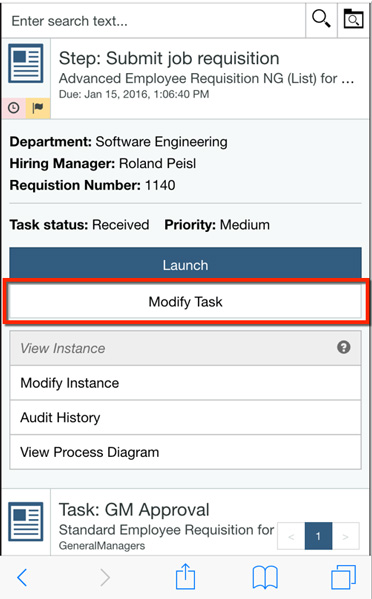Open the browser bookmarks book icon
The height and width of the screenshot is (599, 372).
coord(265,577)
